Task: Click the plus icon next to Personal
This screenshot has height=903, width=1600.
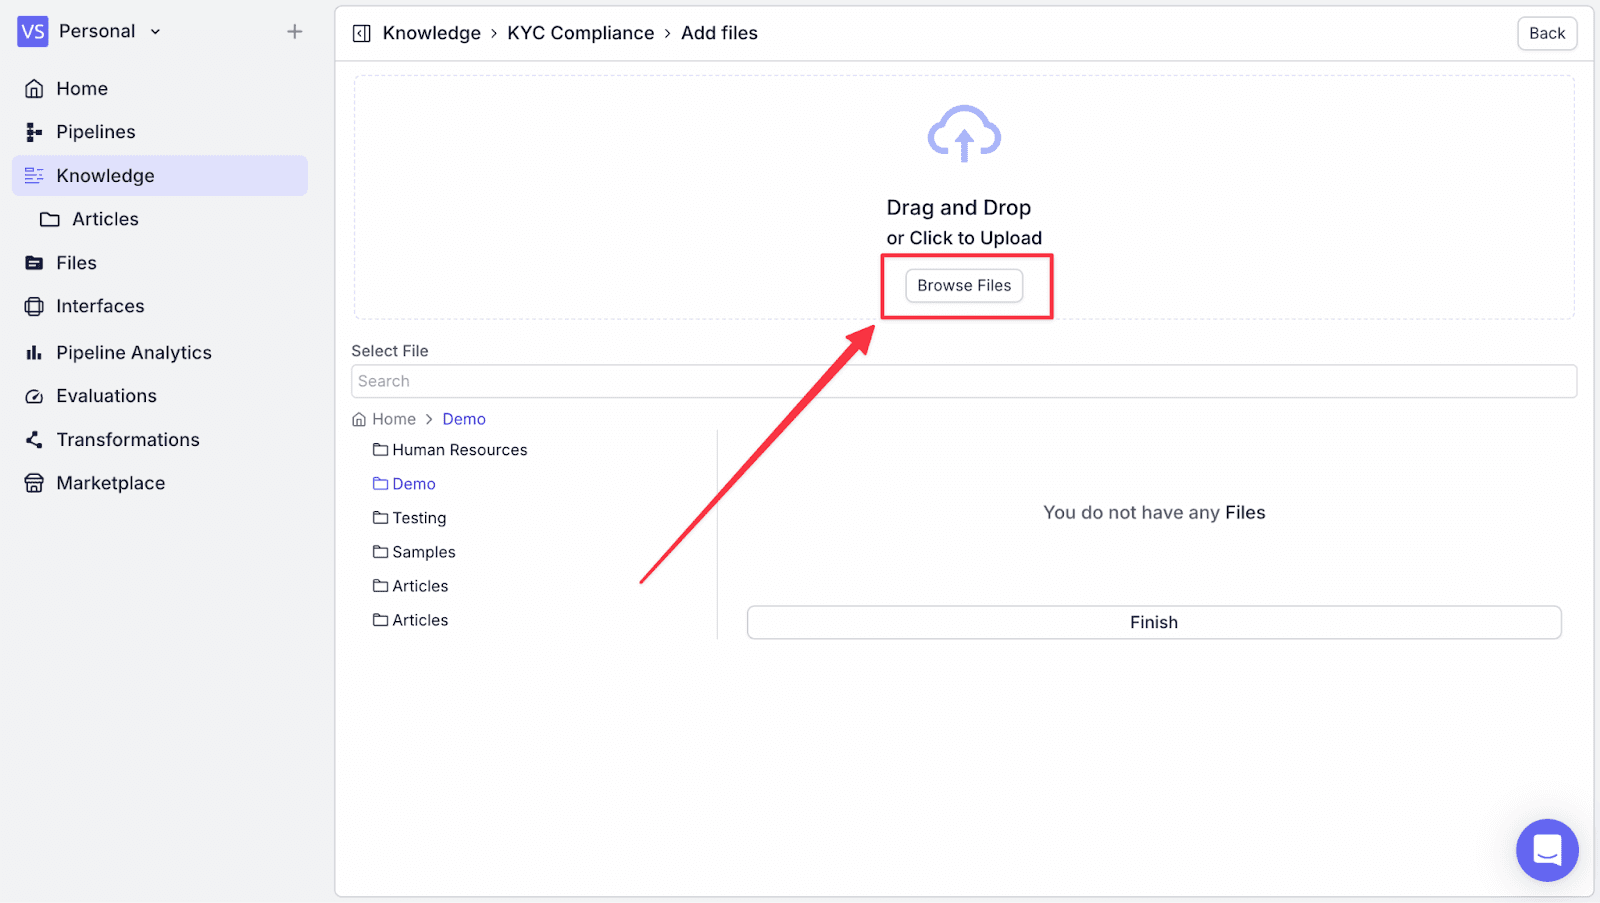Action: pyautogui.click(x=294, y=32)
